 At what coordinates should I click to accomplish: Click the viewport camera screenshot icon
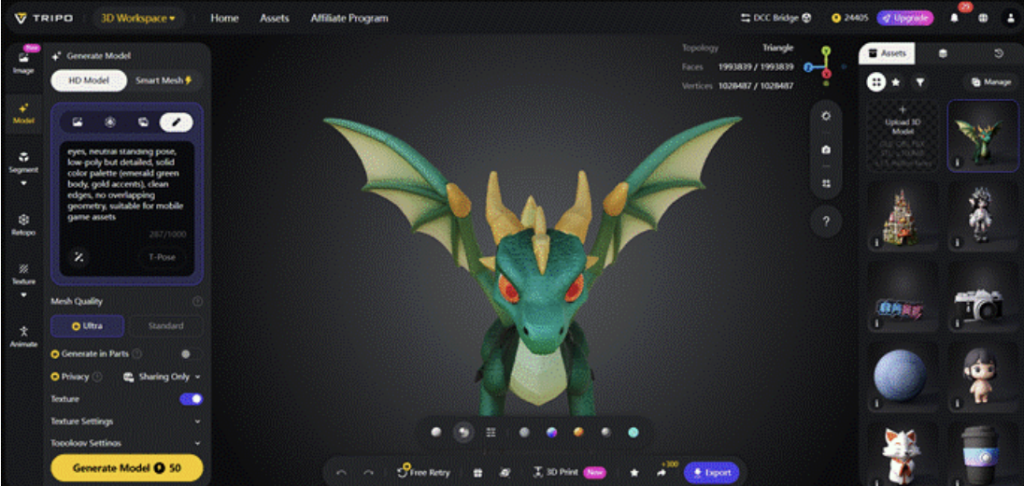[x=825, y=149]
